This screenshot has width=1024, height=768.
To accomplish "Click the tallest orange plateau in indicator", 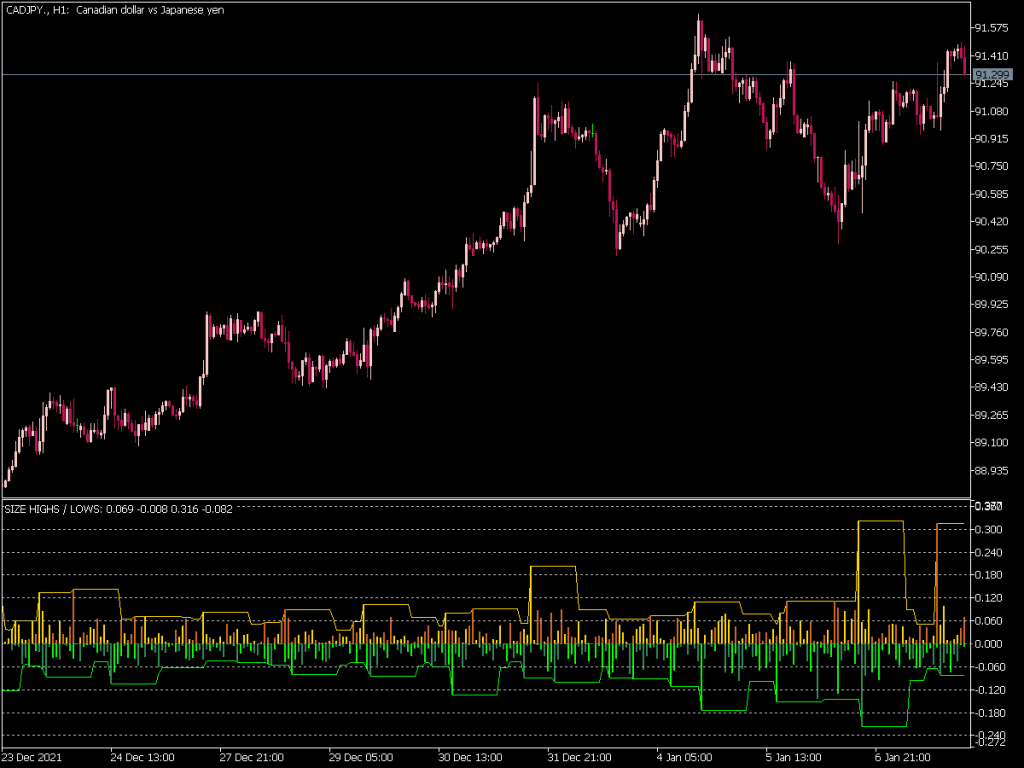I will coord(880,521).
